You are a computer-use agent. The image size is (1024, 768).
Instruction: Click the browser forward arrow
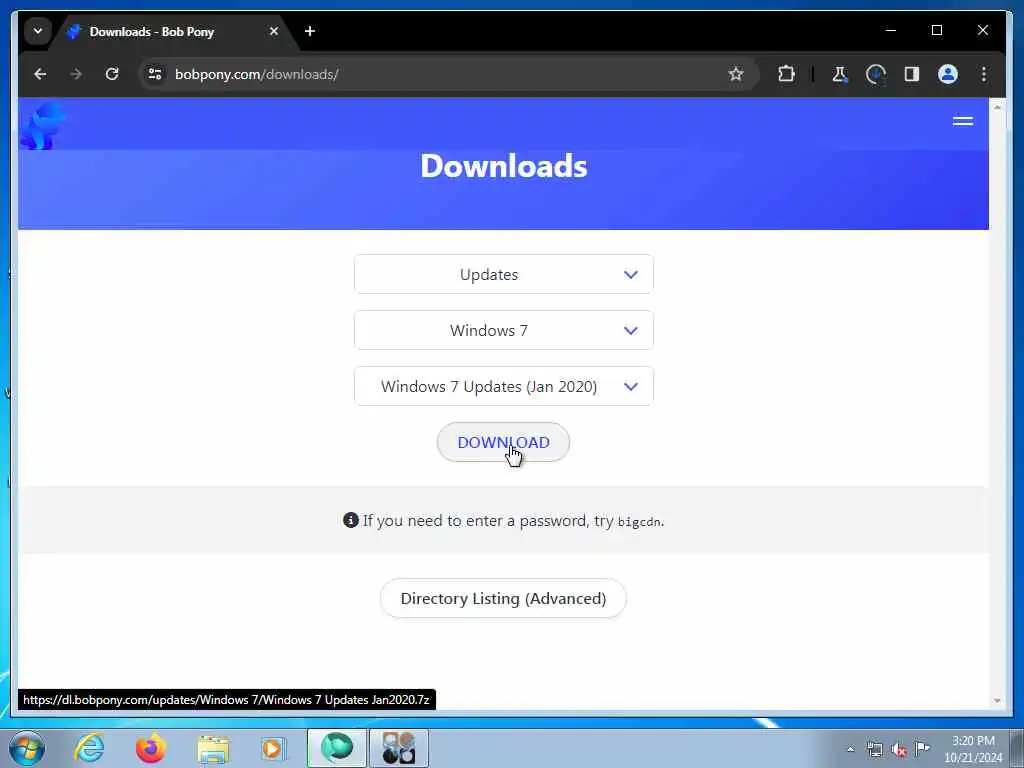tap(76, 74)
